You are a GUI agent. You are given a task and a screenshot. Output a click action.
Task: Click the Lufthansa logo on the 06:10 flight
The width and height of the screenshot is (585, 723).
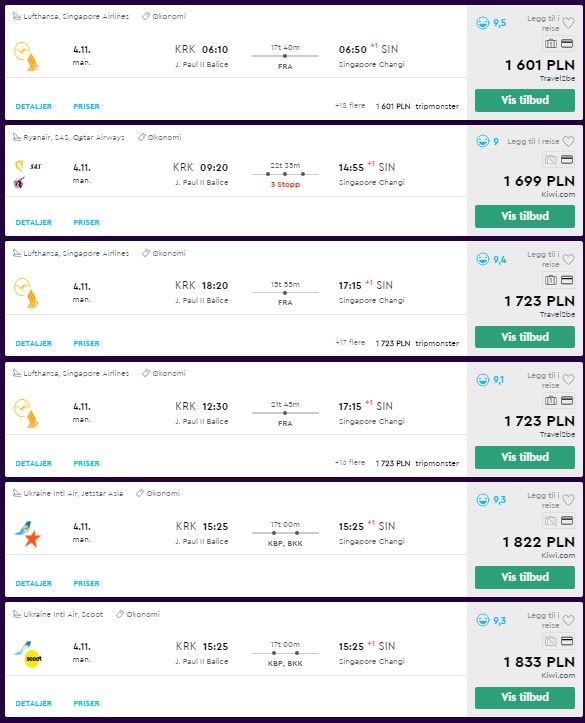[x=22, y=51]
